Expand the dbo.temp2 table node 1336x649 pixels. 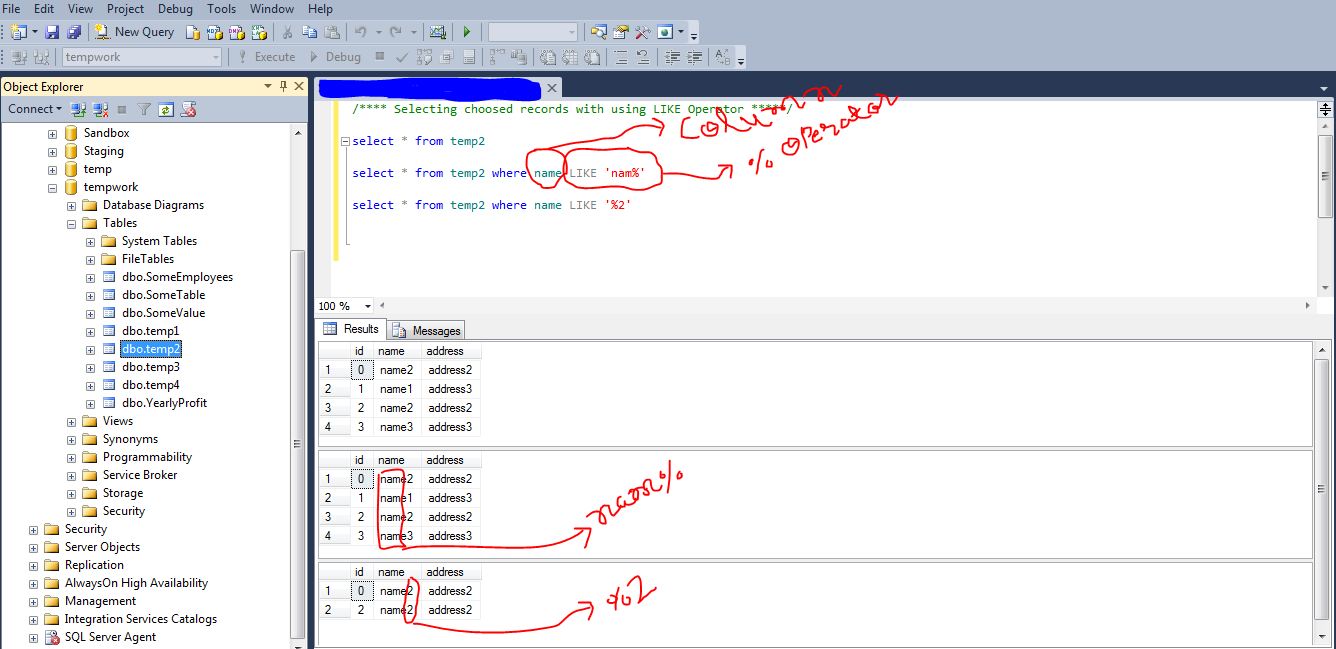[90, 350]
